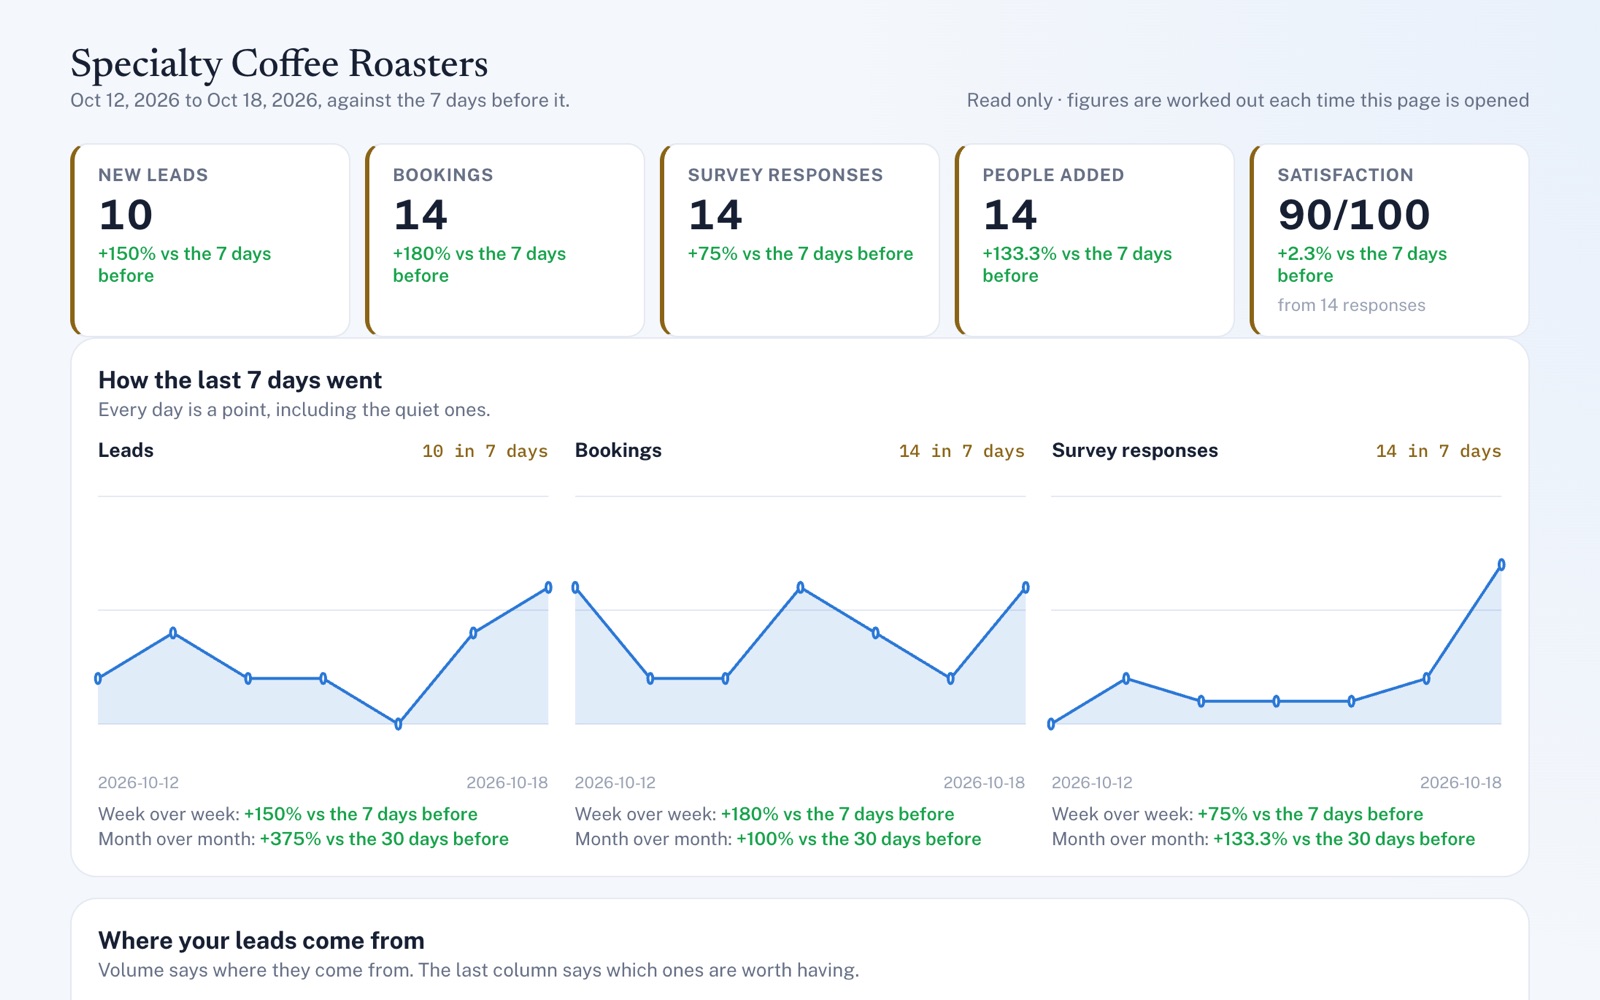Click the Leads chart title
The height and width of the screenshot is (1000, 1600).
(126, 450)
